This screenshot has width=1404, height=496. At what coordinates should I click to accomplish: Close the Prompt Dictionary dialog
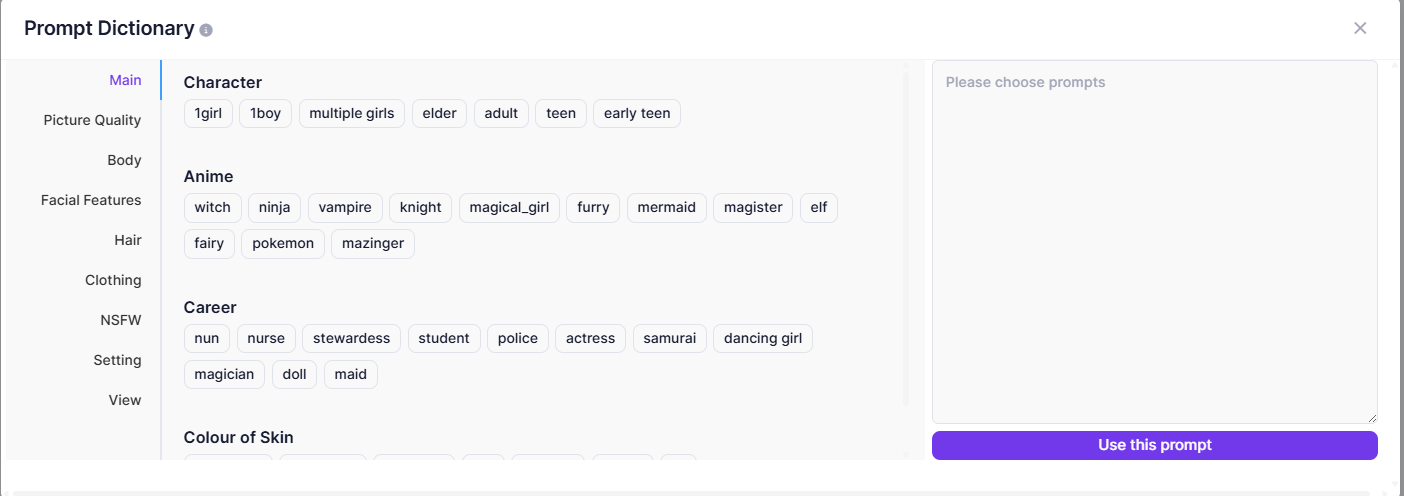click(x=1360, y=28)
